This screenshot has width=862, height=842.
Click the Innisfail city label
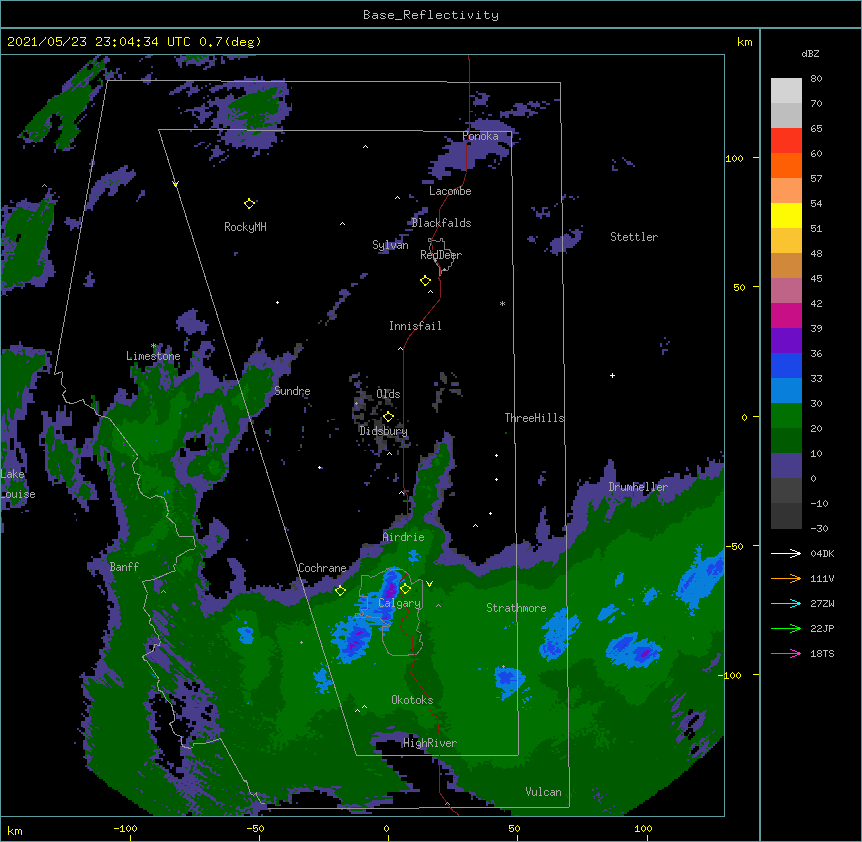[415, 326]
